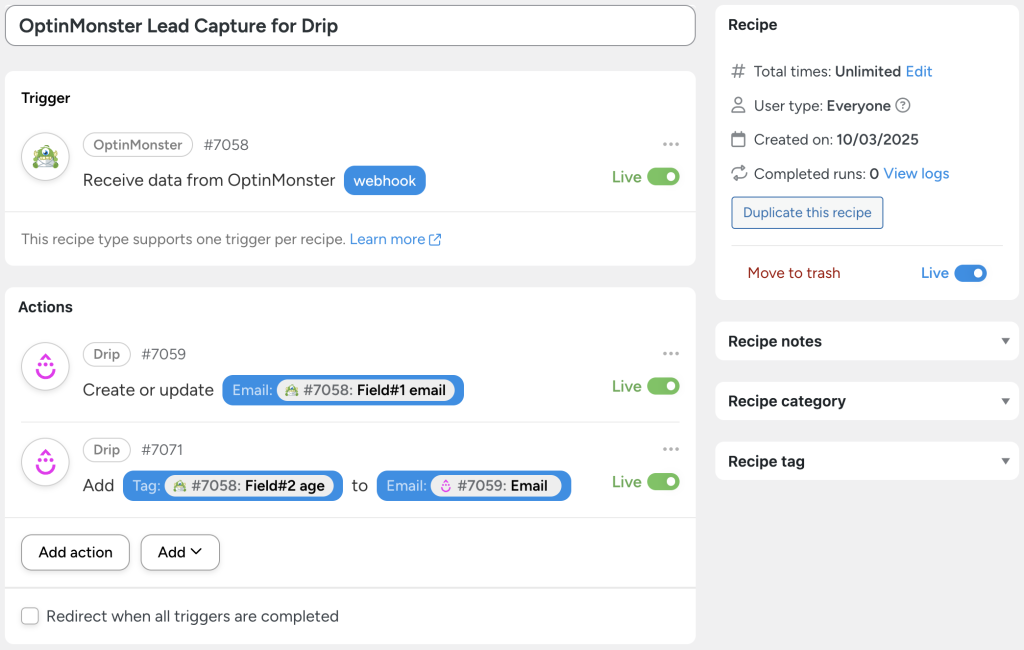Image resolution: width=1024 pixels, height=650 pixels.
Task: Open View logs for completed runs
Action: [916, 173]
